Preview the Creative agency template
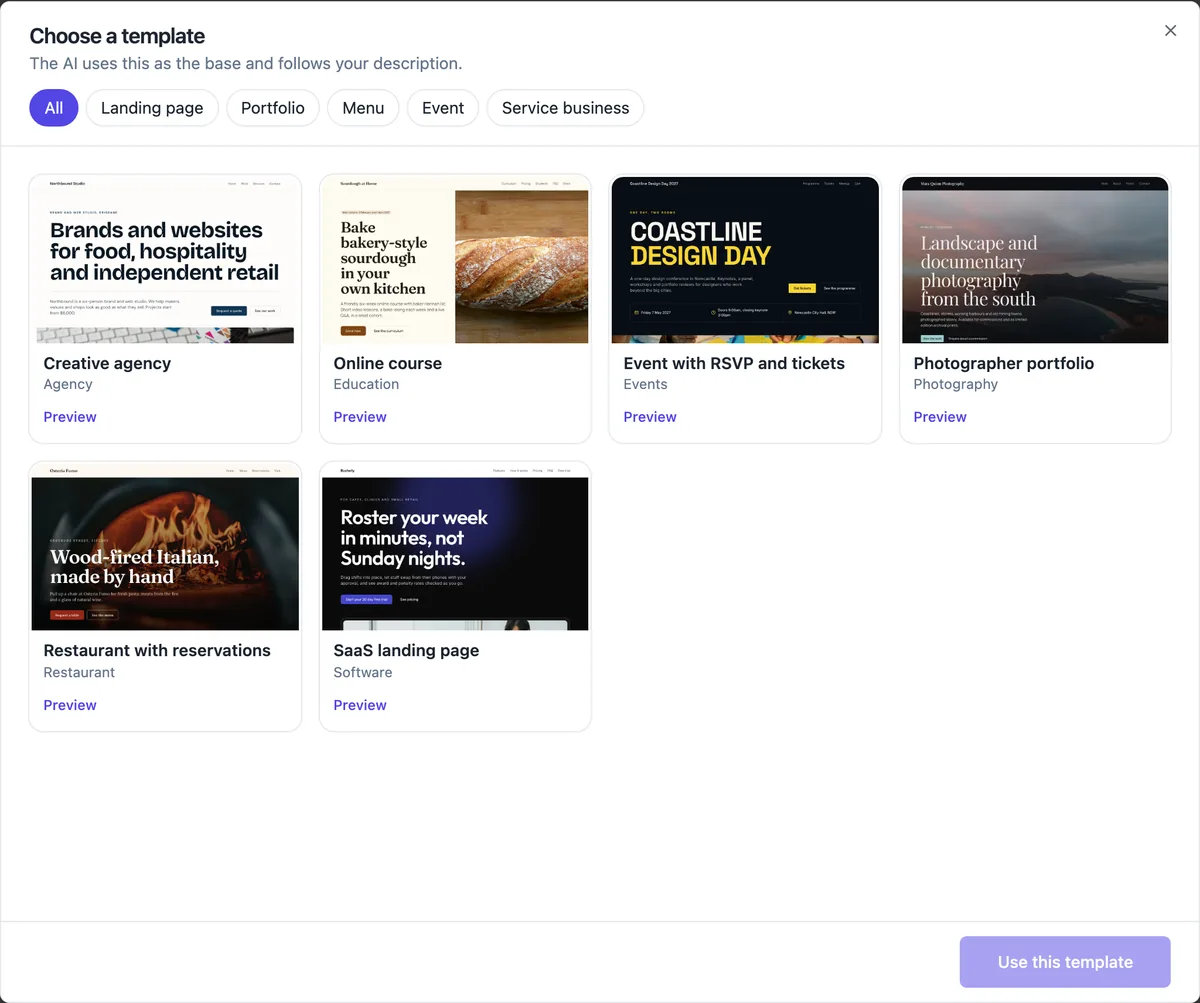 [x=70, y=417]
